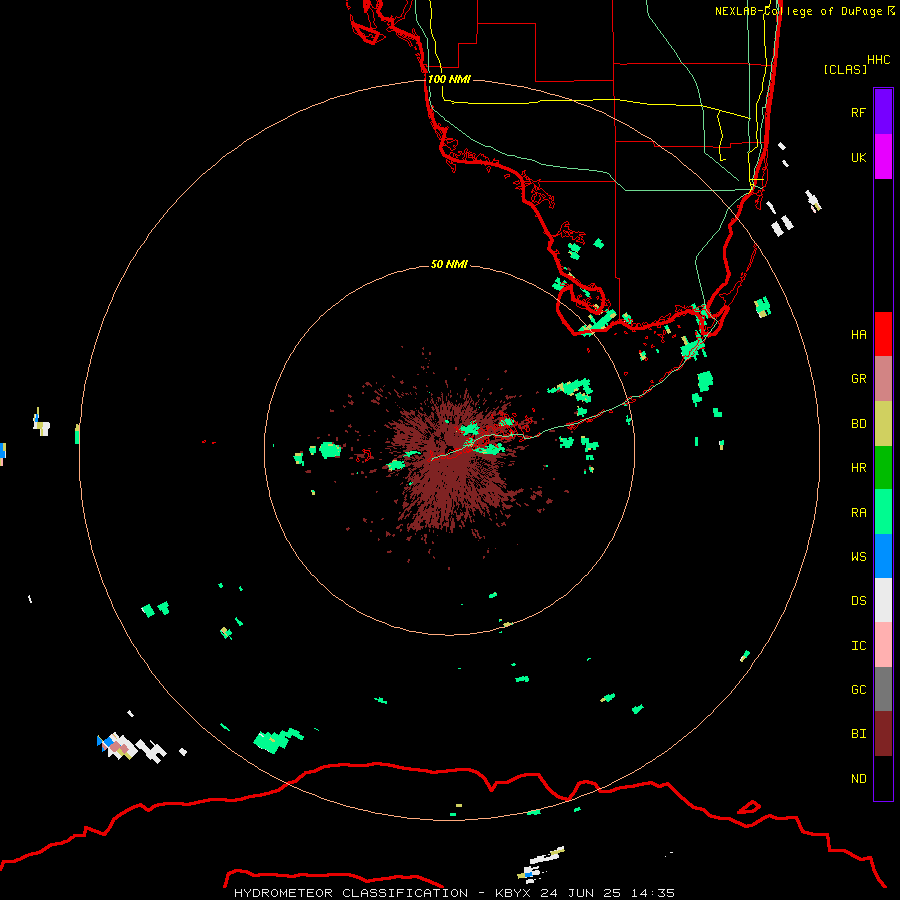Click the HA legend label
900x900 pixels.
point(858,334)
